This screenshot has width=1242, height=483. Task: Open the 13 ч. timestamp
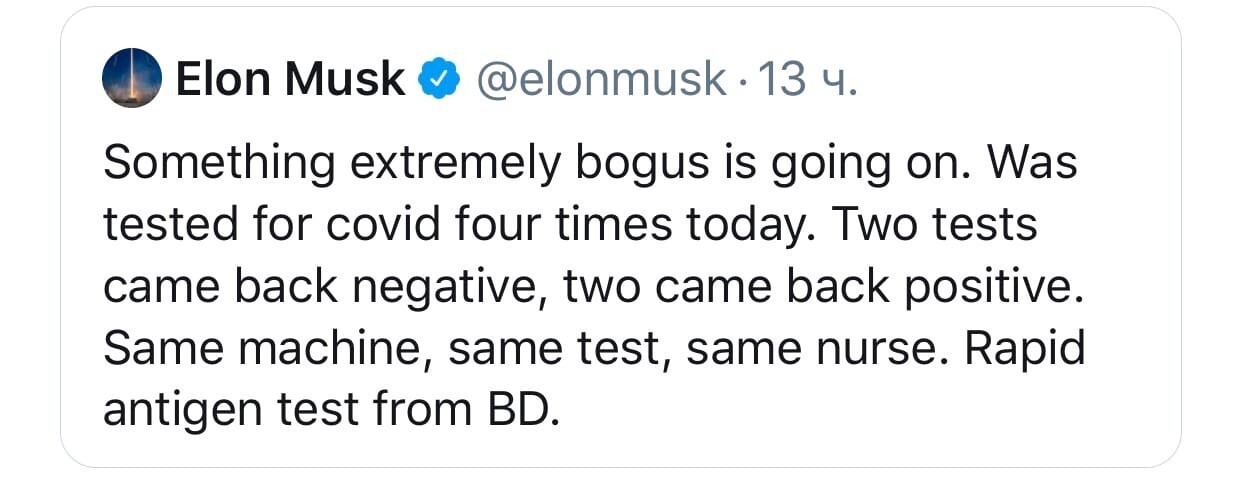pos(808,79)
